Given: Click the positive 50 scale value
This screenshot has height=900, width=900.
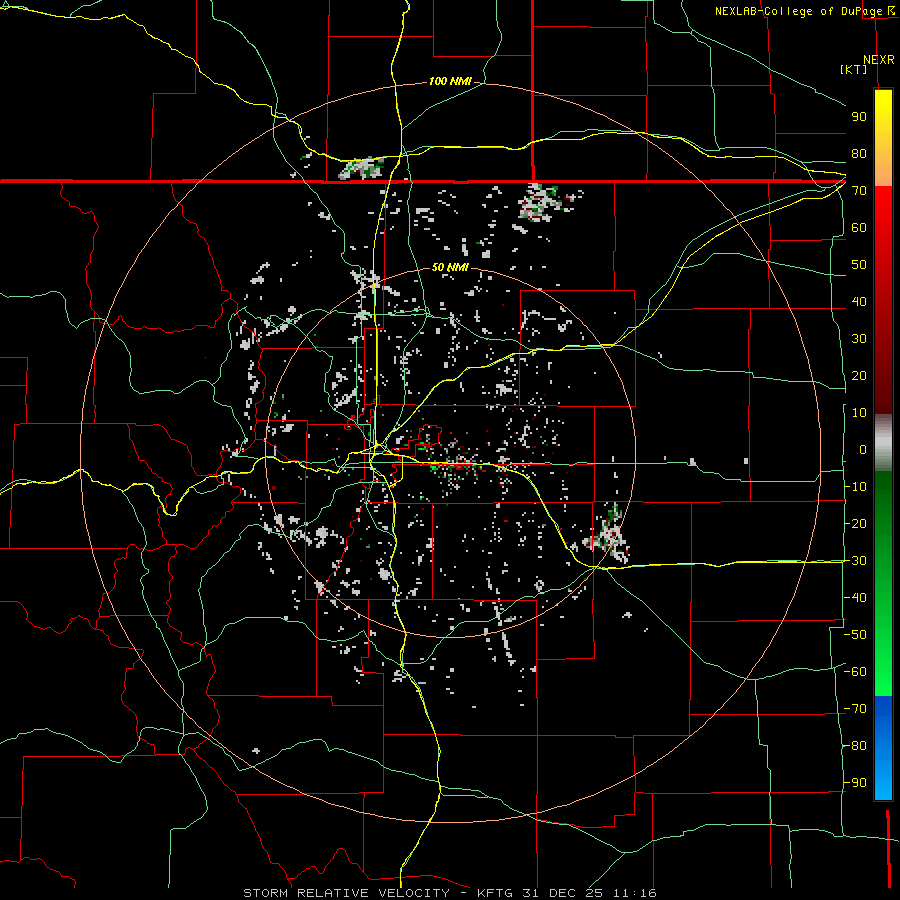Looking at the screenshot, I should (859, 265).
